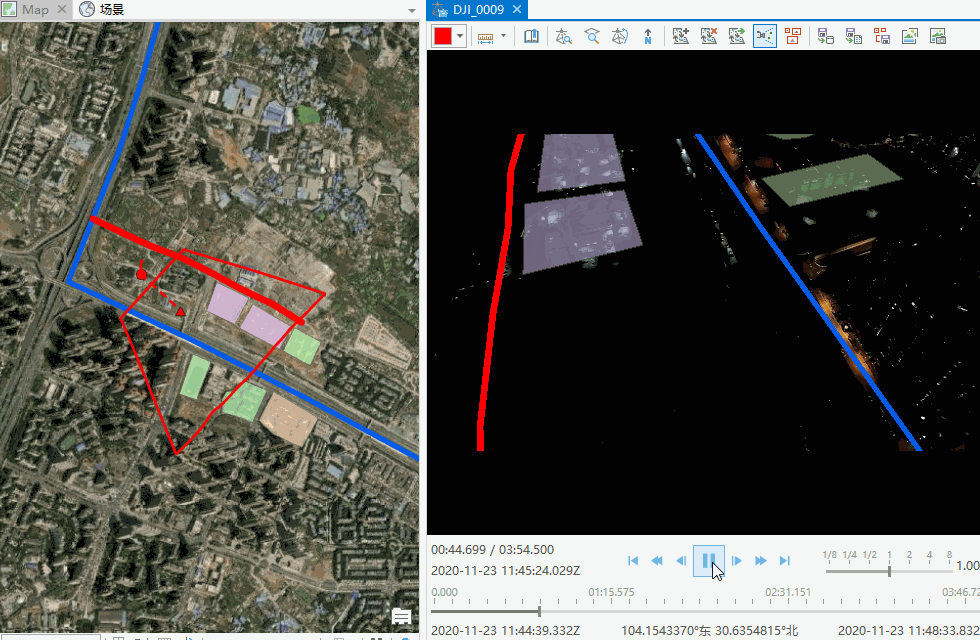Open the bookmarks book icon
The width and height of the screenshot is (980, 640).
pos(531,36)
